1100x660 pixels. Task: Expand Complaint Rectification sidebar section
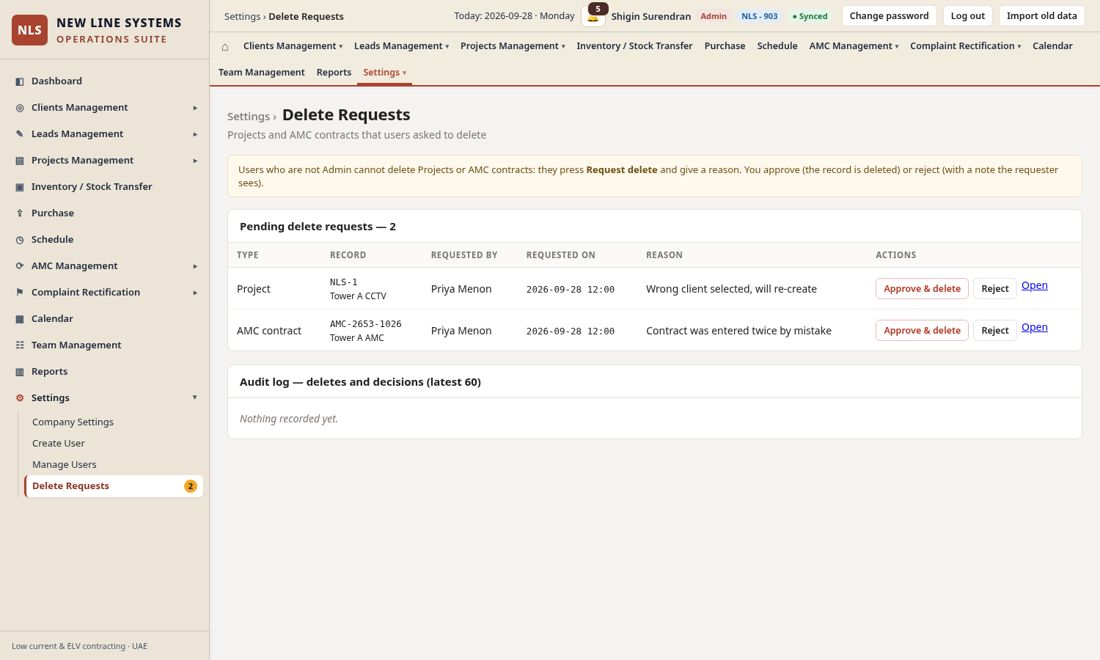pyautogui.click(x=195, y=292)
